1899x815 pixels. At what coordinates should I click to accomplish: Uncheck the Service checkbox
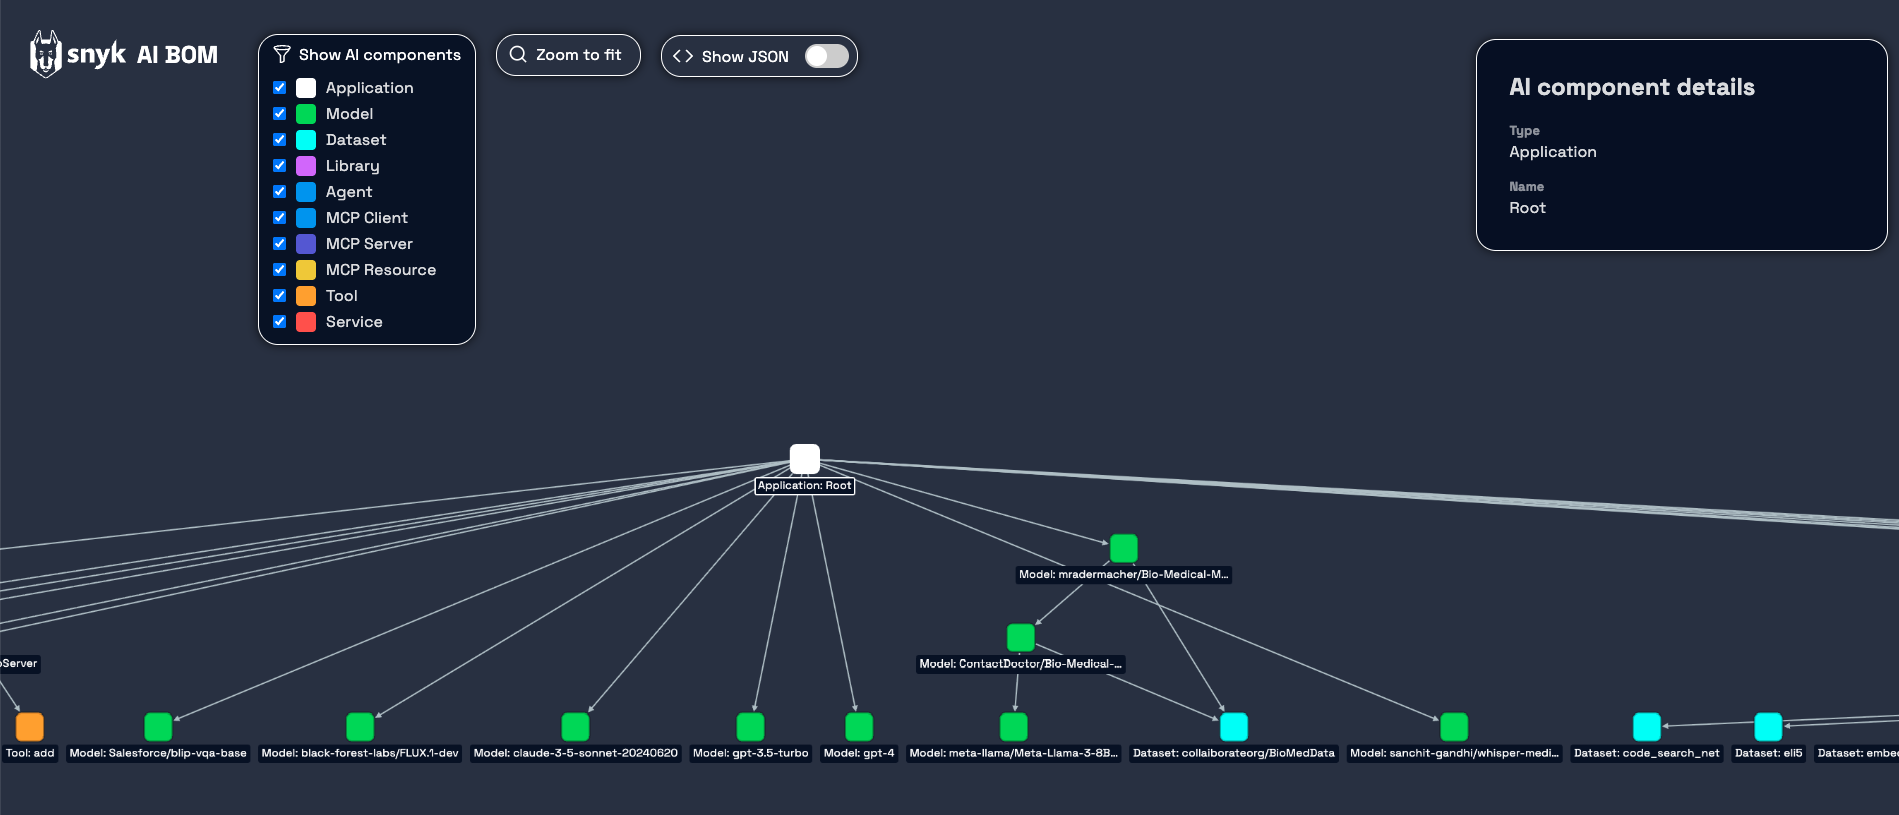280,322
